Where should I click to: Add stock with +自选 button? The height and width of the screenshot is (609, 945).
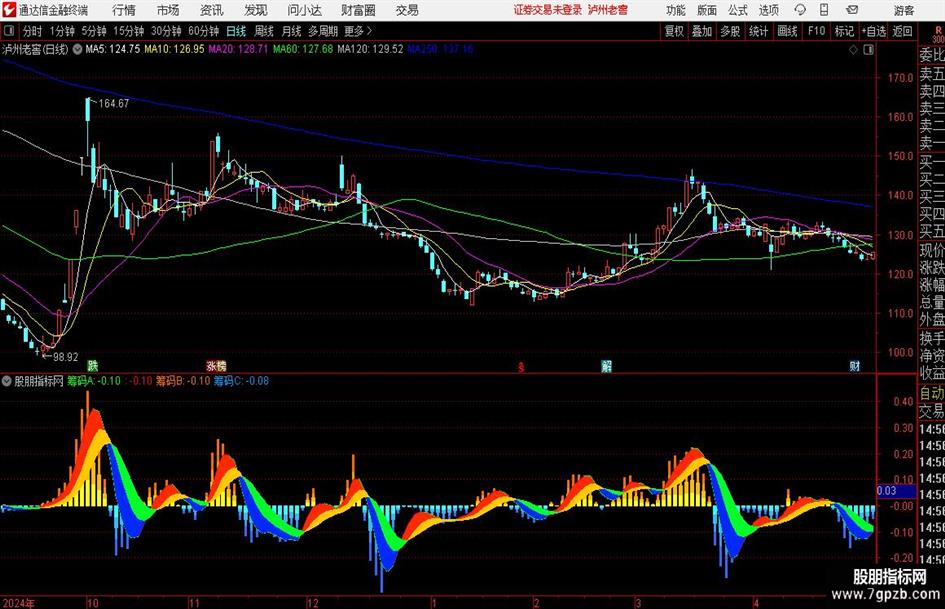(873, 31)
